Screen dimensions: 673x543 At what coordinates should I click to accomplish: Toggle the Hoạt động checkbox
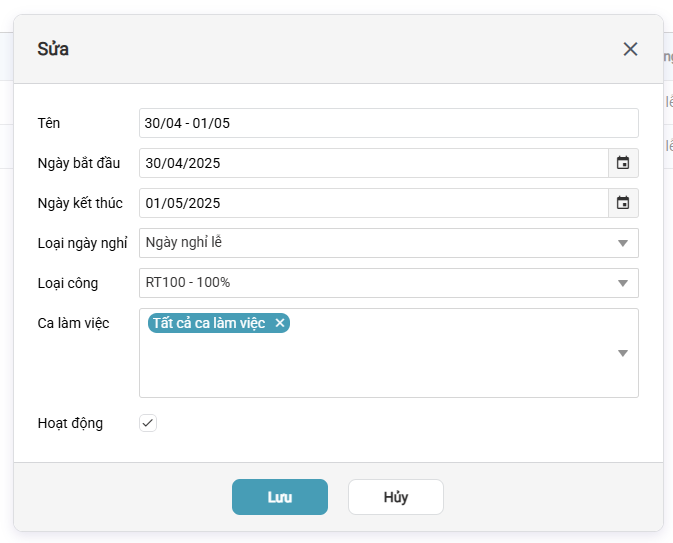point(148,423)
